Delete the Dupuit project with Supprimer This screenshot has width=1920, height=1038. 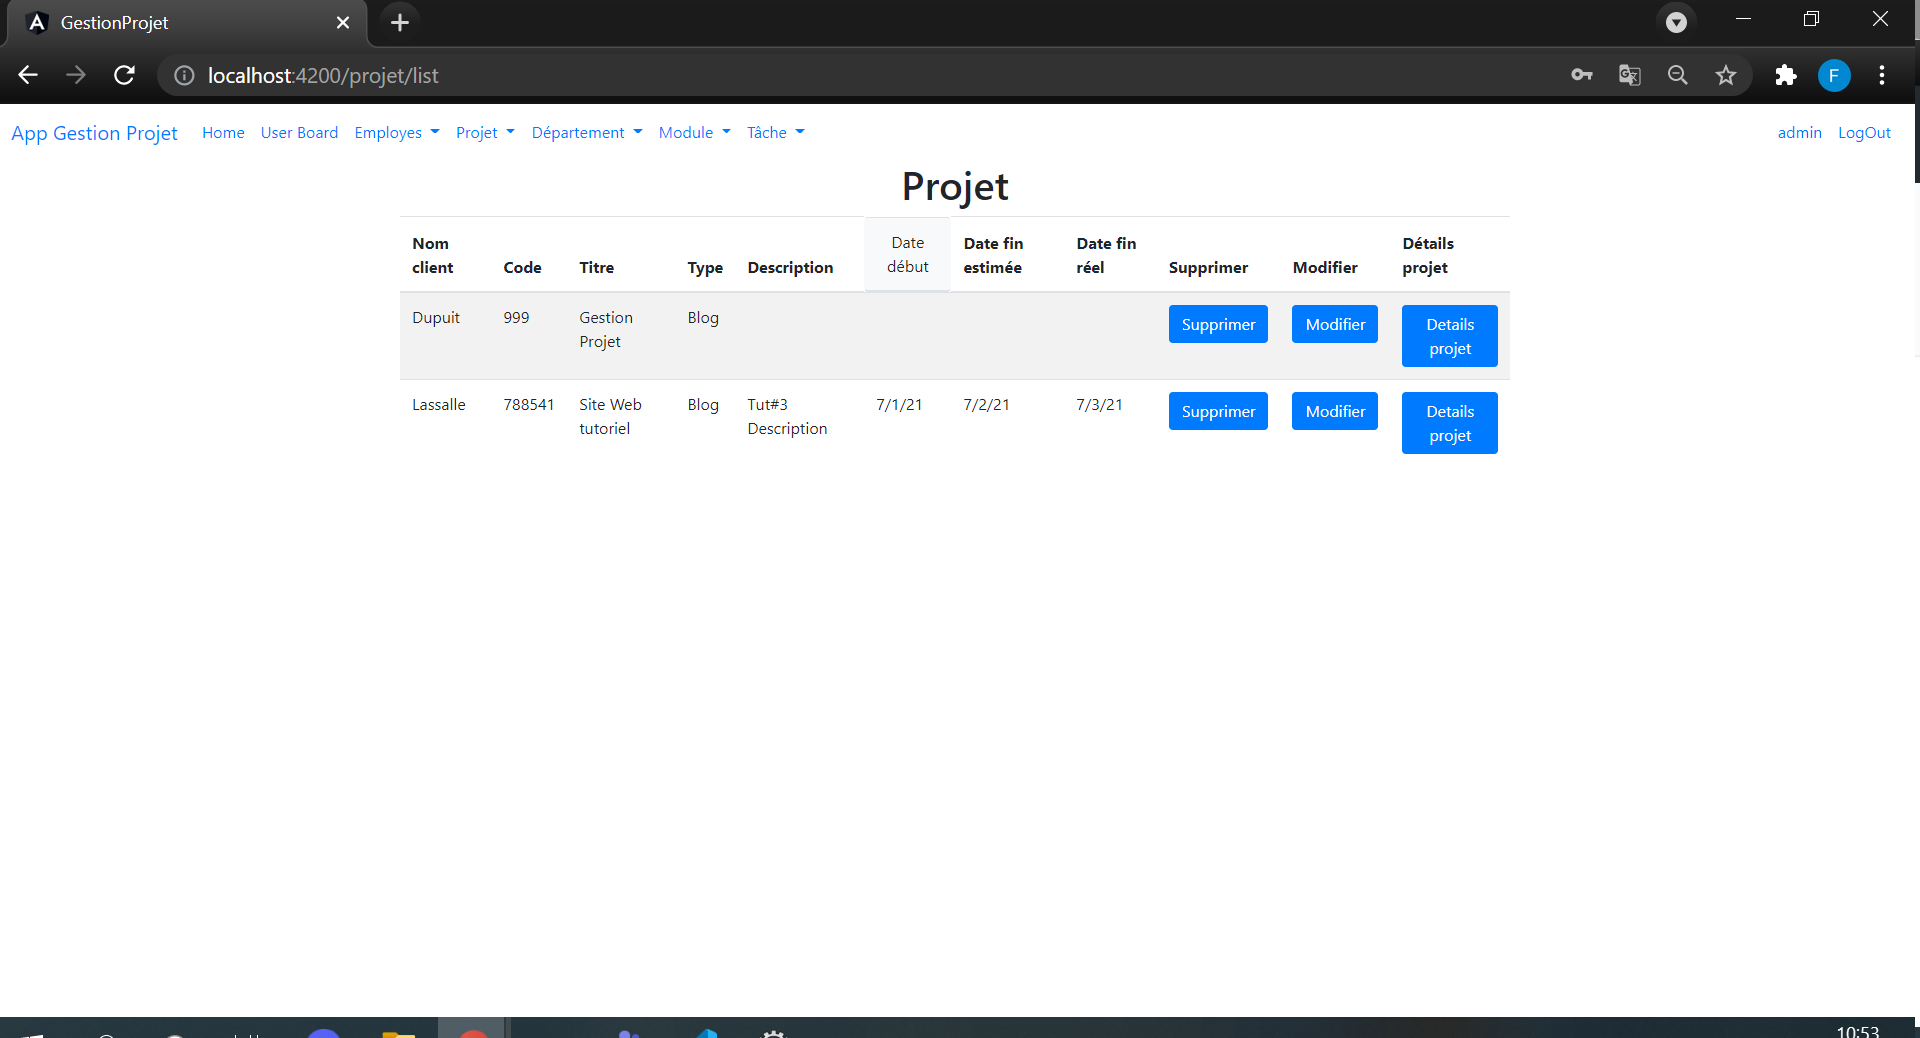tap(1218, 324)
